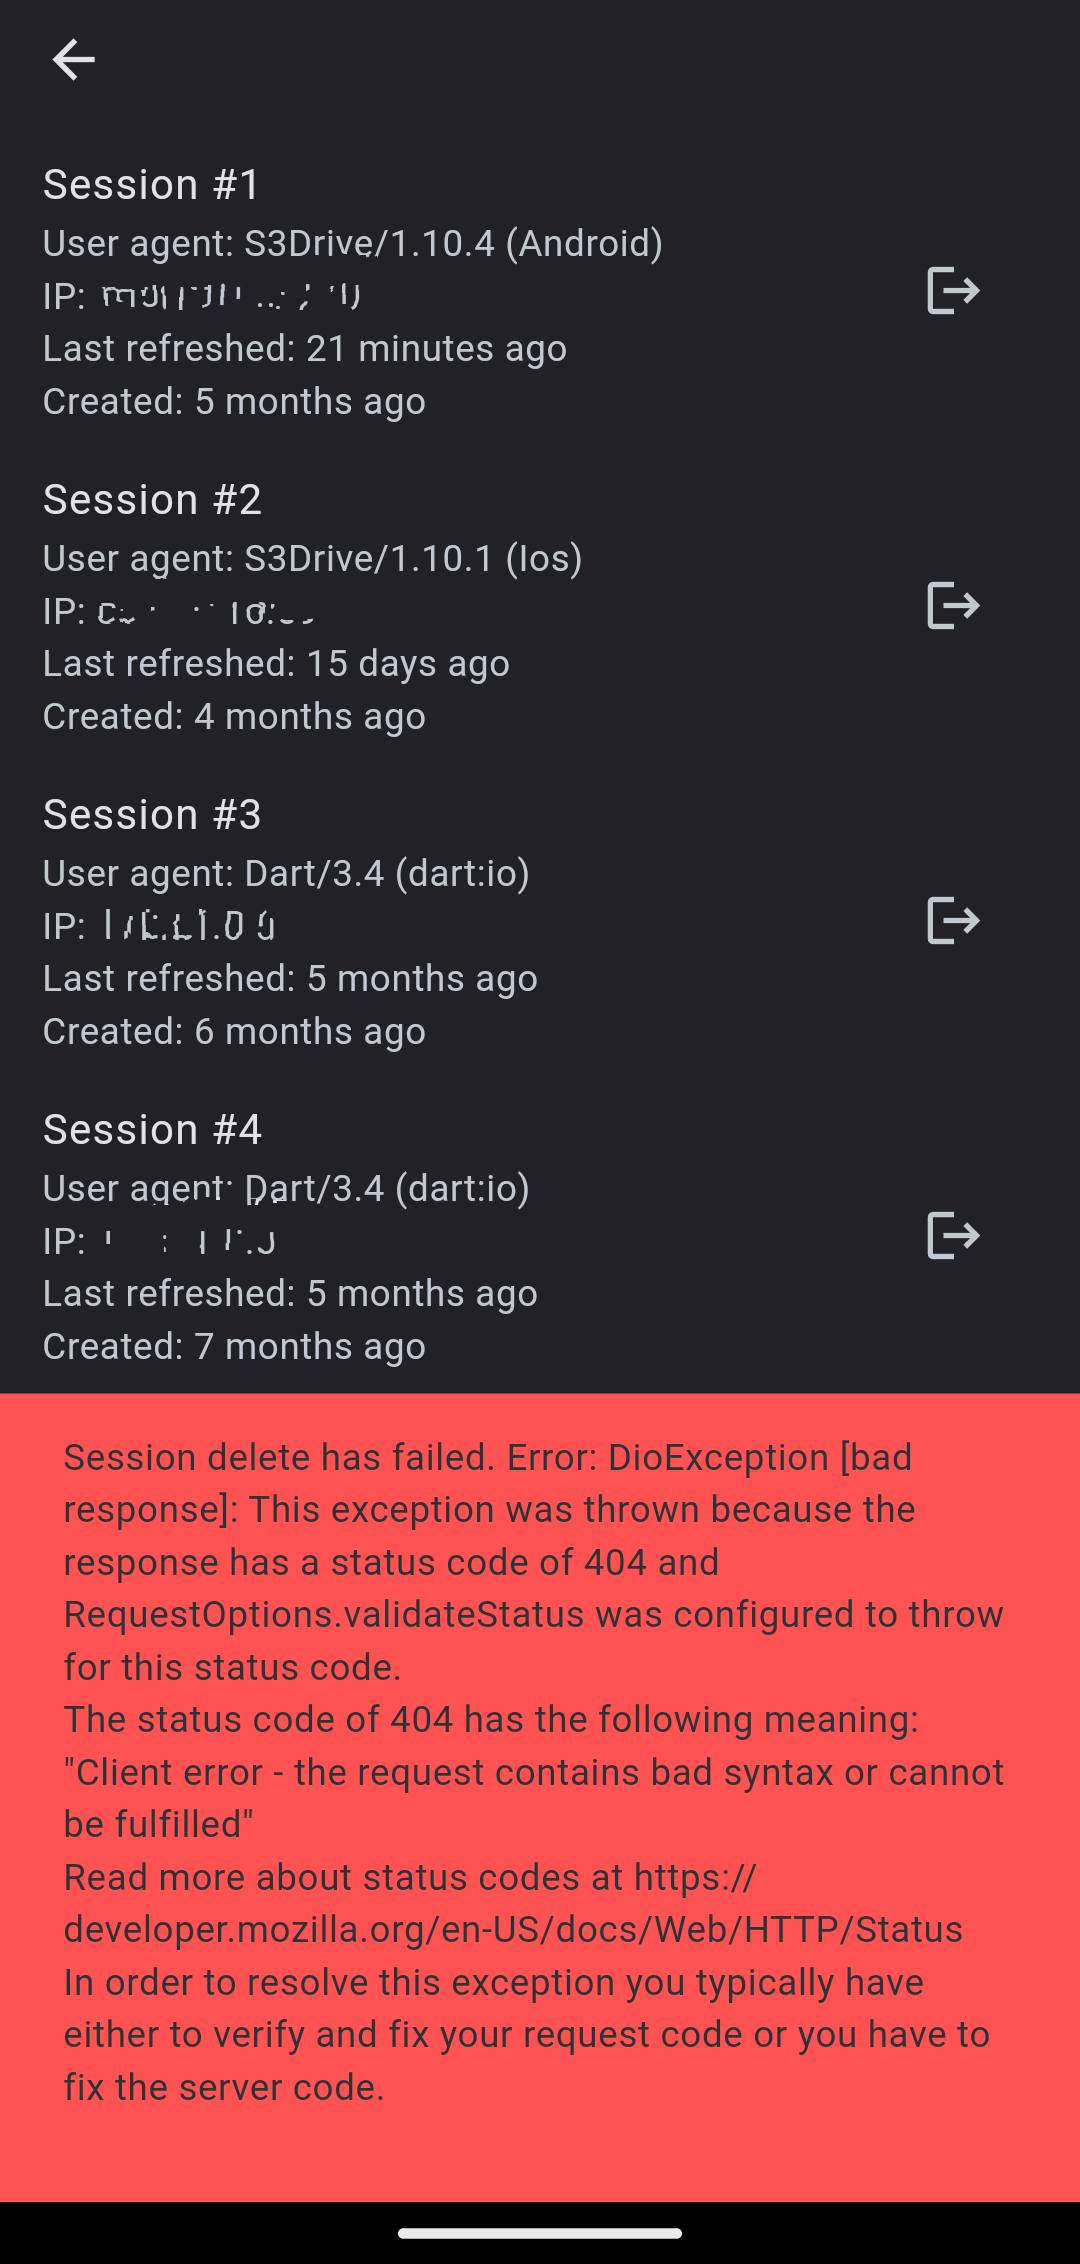Image resolution: width=1080 pixels, height=2264 pixels.
Task: Go back using the top-left arrow
Action: click(73, 60)
